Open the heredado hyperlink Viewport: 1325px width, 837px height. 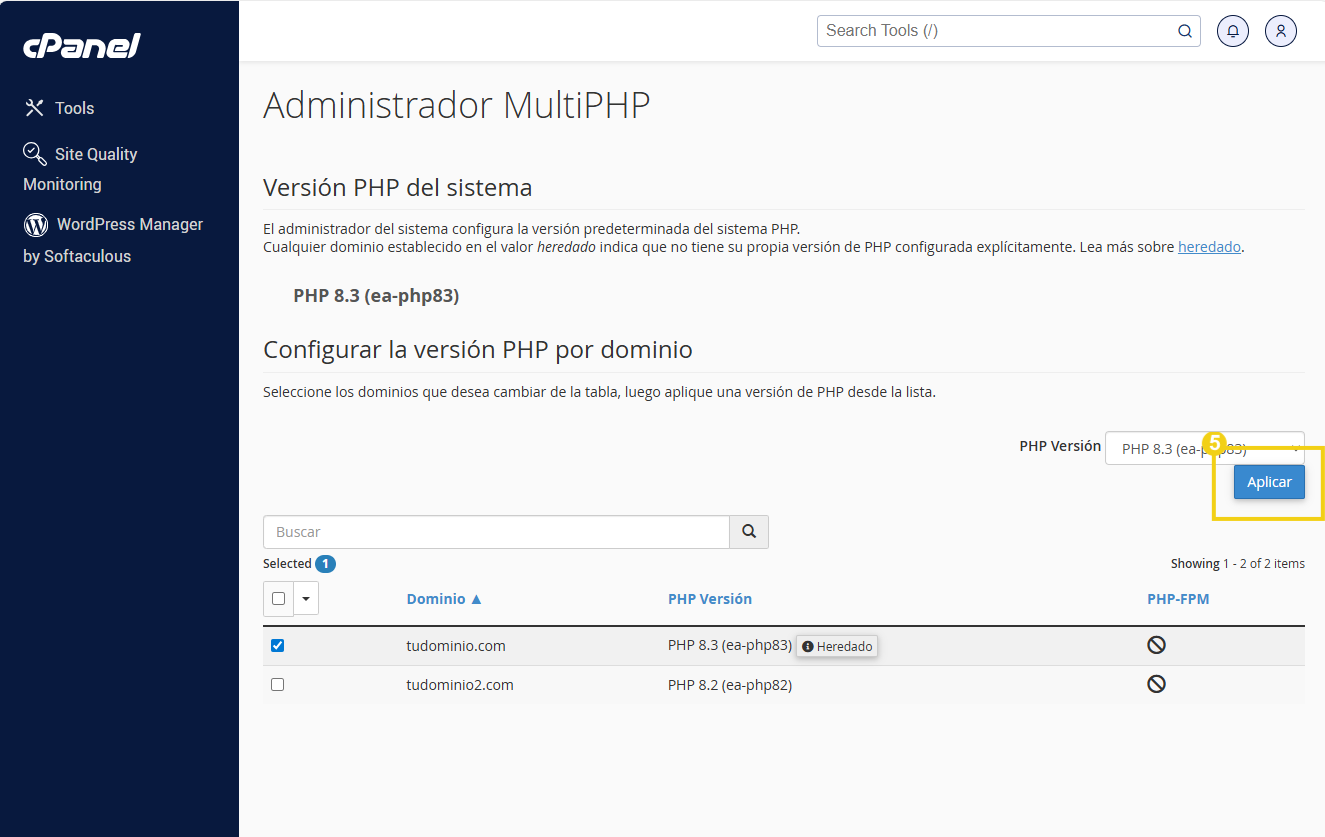pos(1209,246)
